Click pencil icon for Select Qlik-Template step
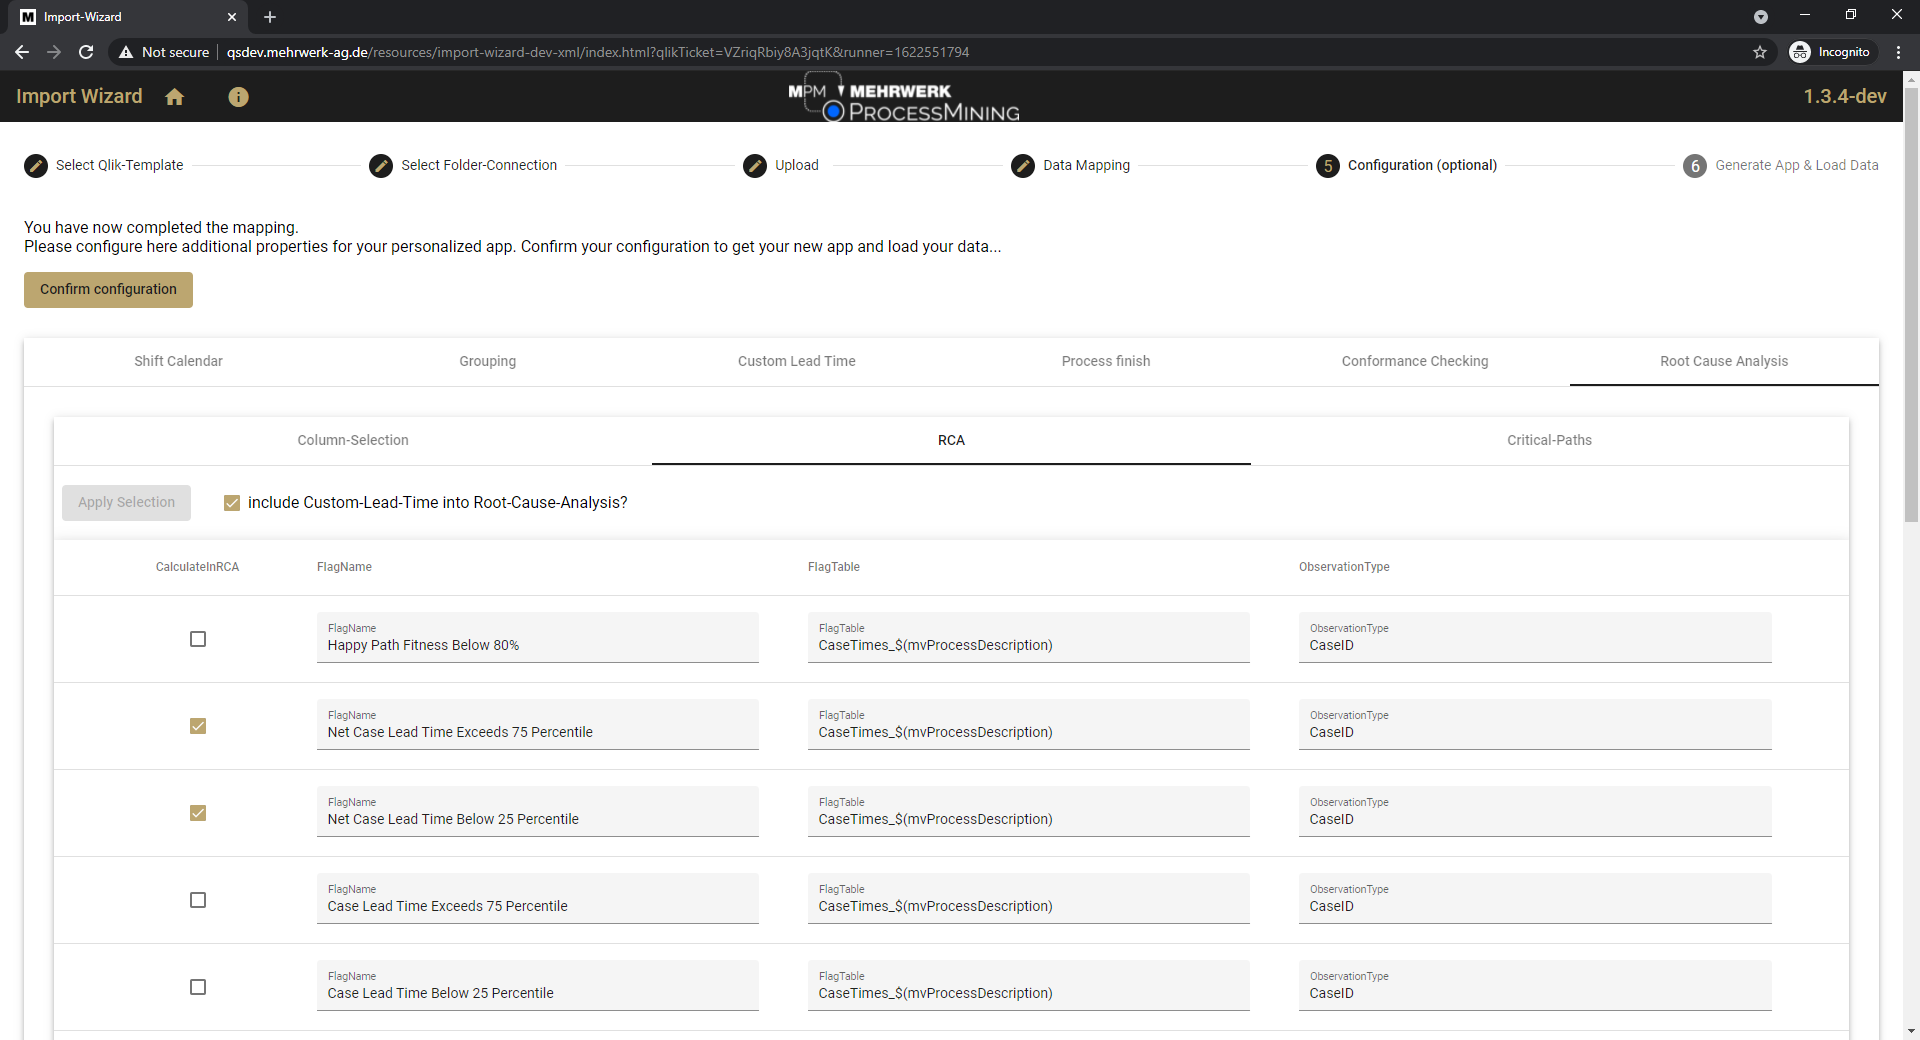Screen dimensions: 1920x1040 36,166
